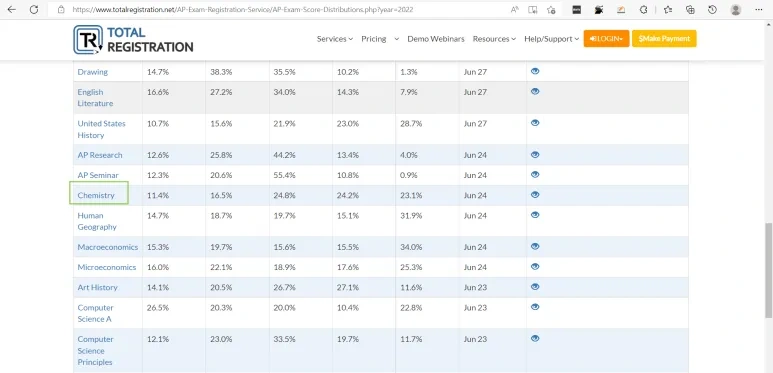This screenshot has width=773, height=373.
Task: Open the LOGIN dropdown button
Action: tap(606, 38)
